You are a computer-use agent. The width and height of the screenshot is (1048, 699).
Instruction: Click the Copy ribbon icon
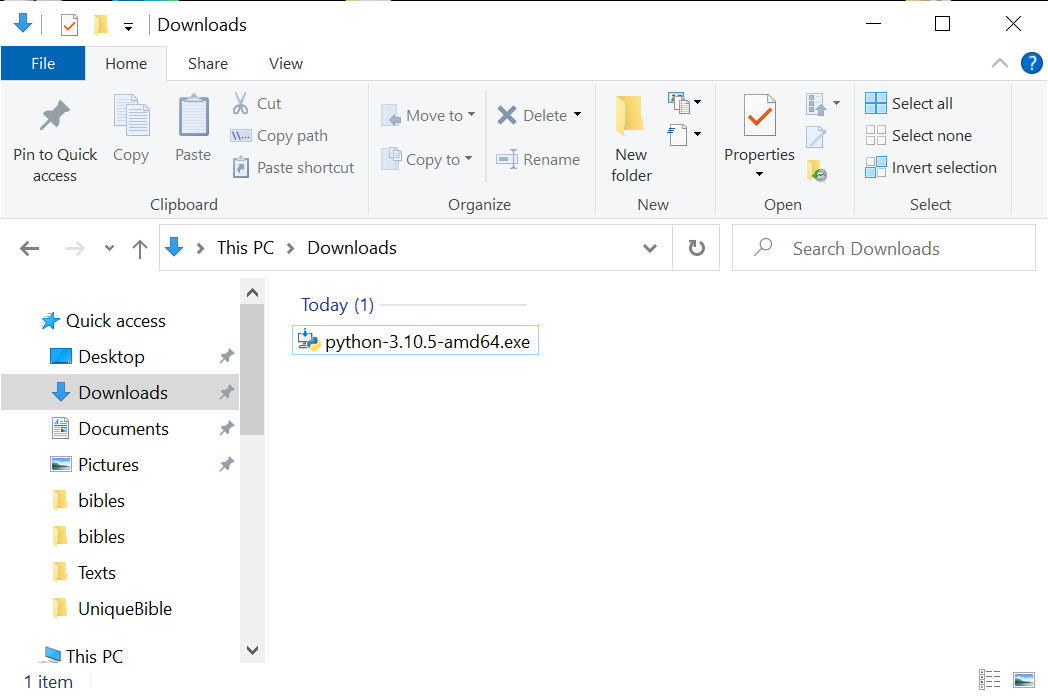point(131,115)
